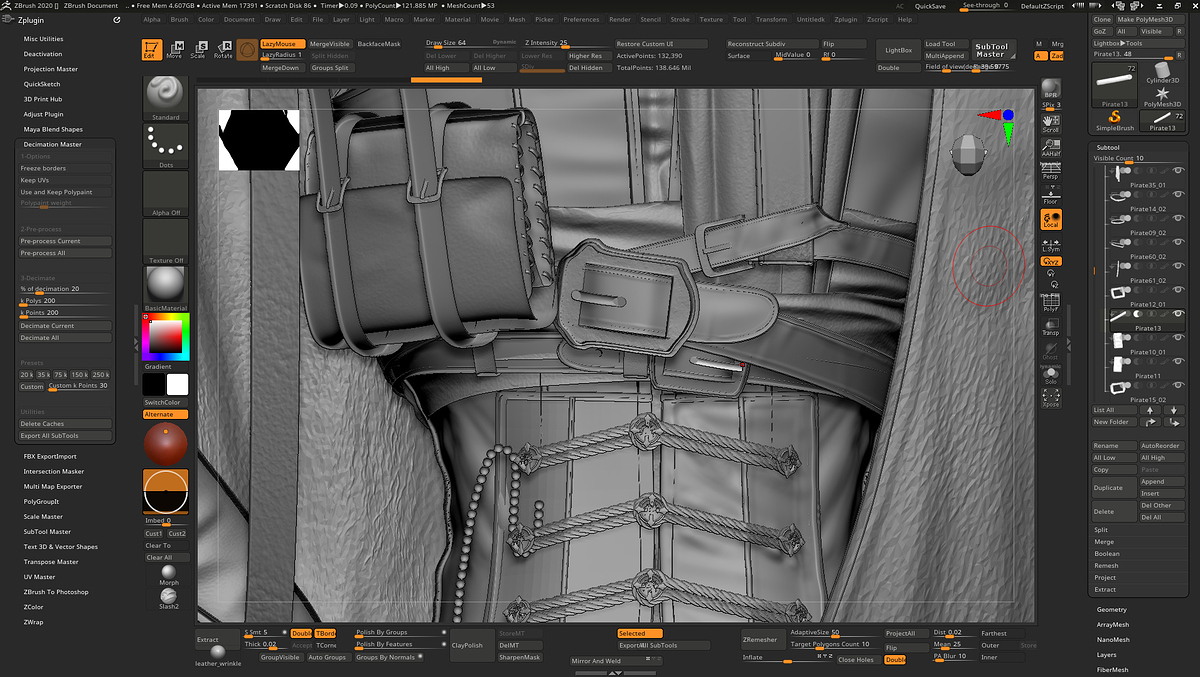
Task: Toggle PolyF polyframe display
Action: tap(1051, 304)
